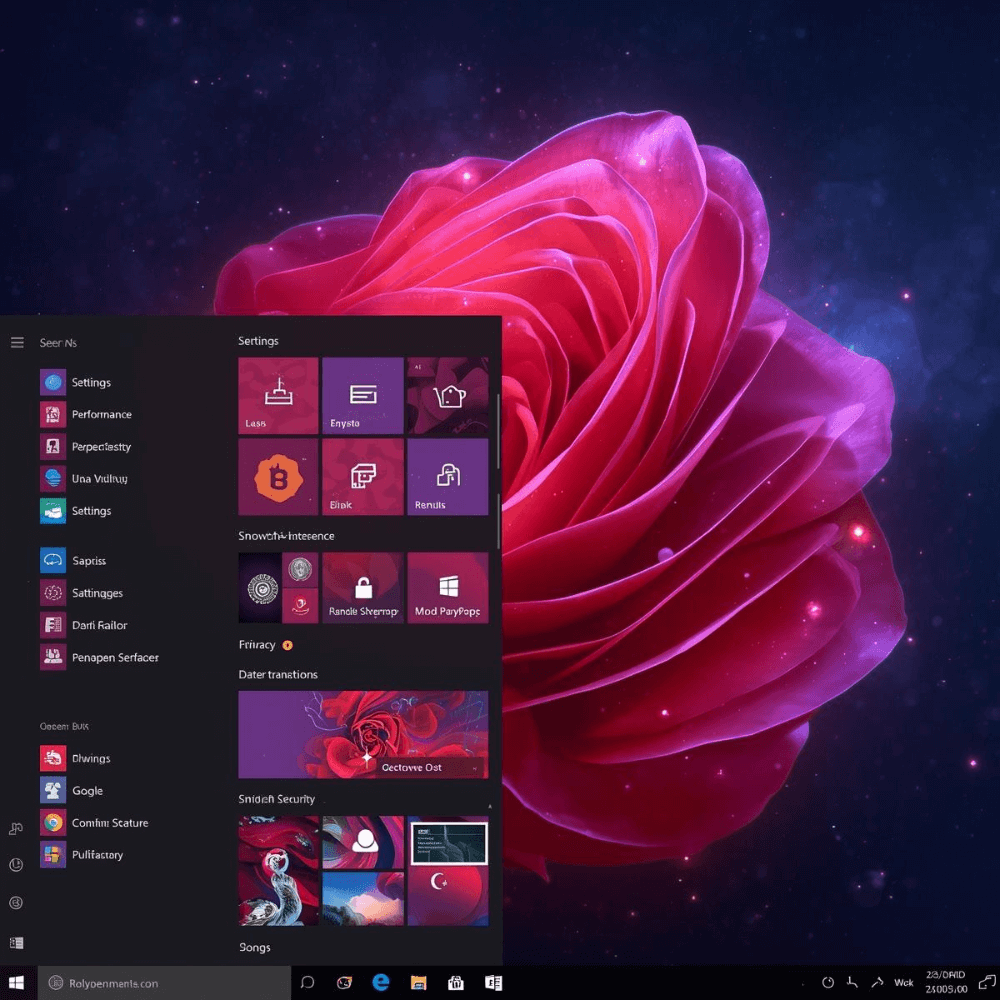Click the orange B tile
Viewport: 1000px width, 1000px height.
[278, 477]
